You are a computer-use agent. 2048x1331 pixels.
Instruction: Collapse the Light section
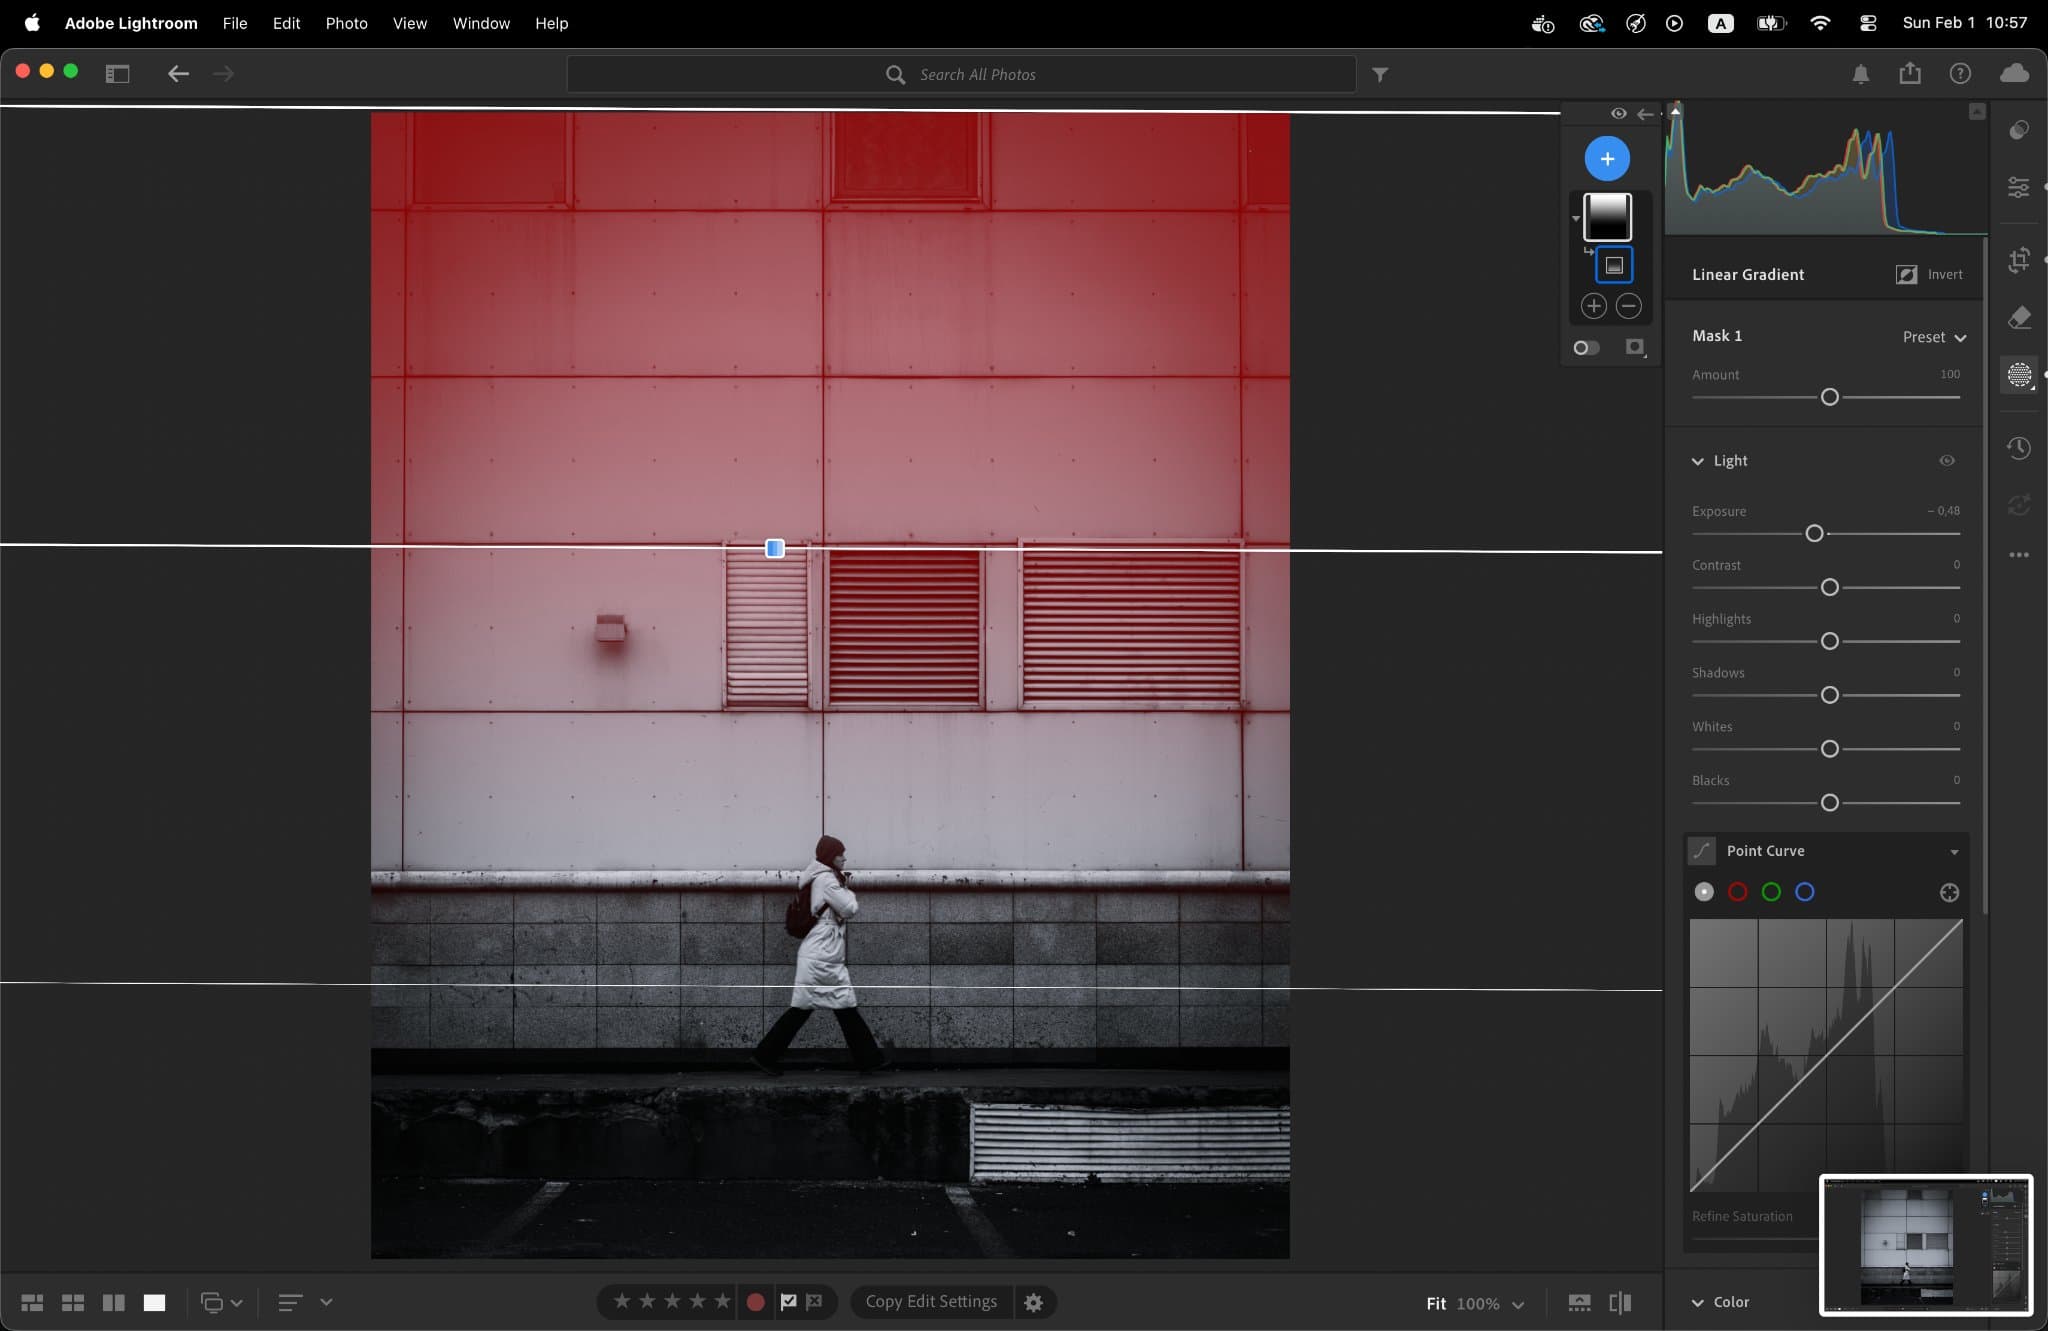tap(1697, 461)
